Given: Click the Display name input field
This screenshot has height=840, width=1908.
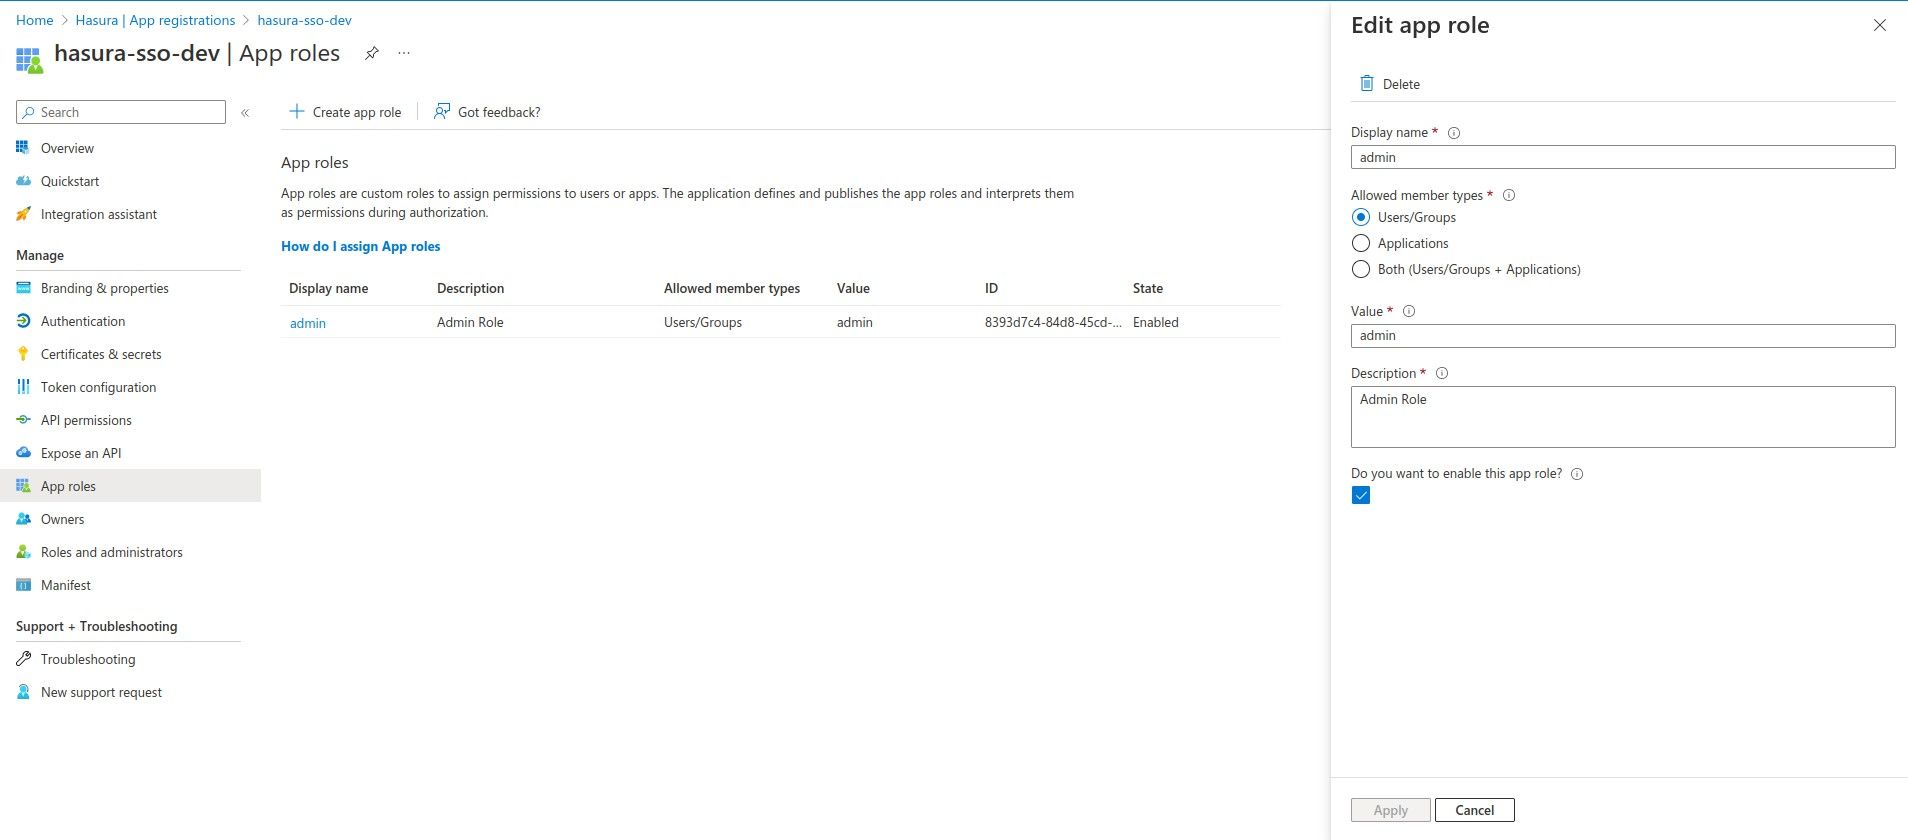Looking at the screenshot, I should (1623, 157).
